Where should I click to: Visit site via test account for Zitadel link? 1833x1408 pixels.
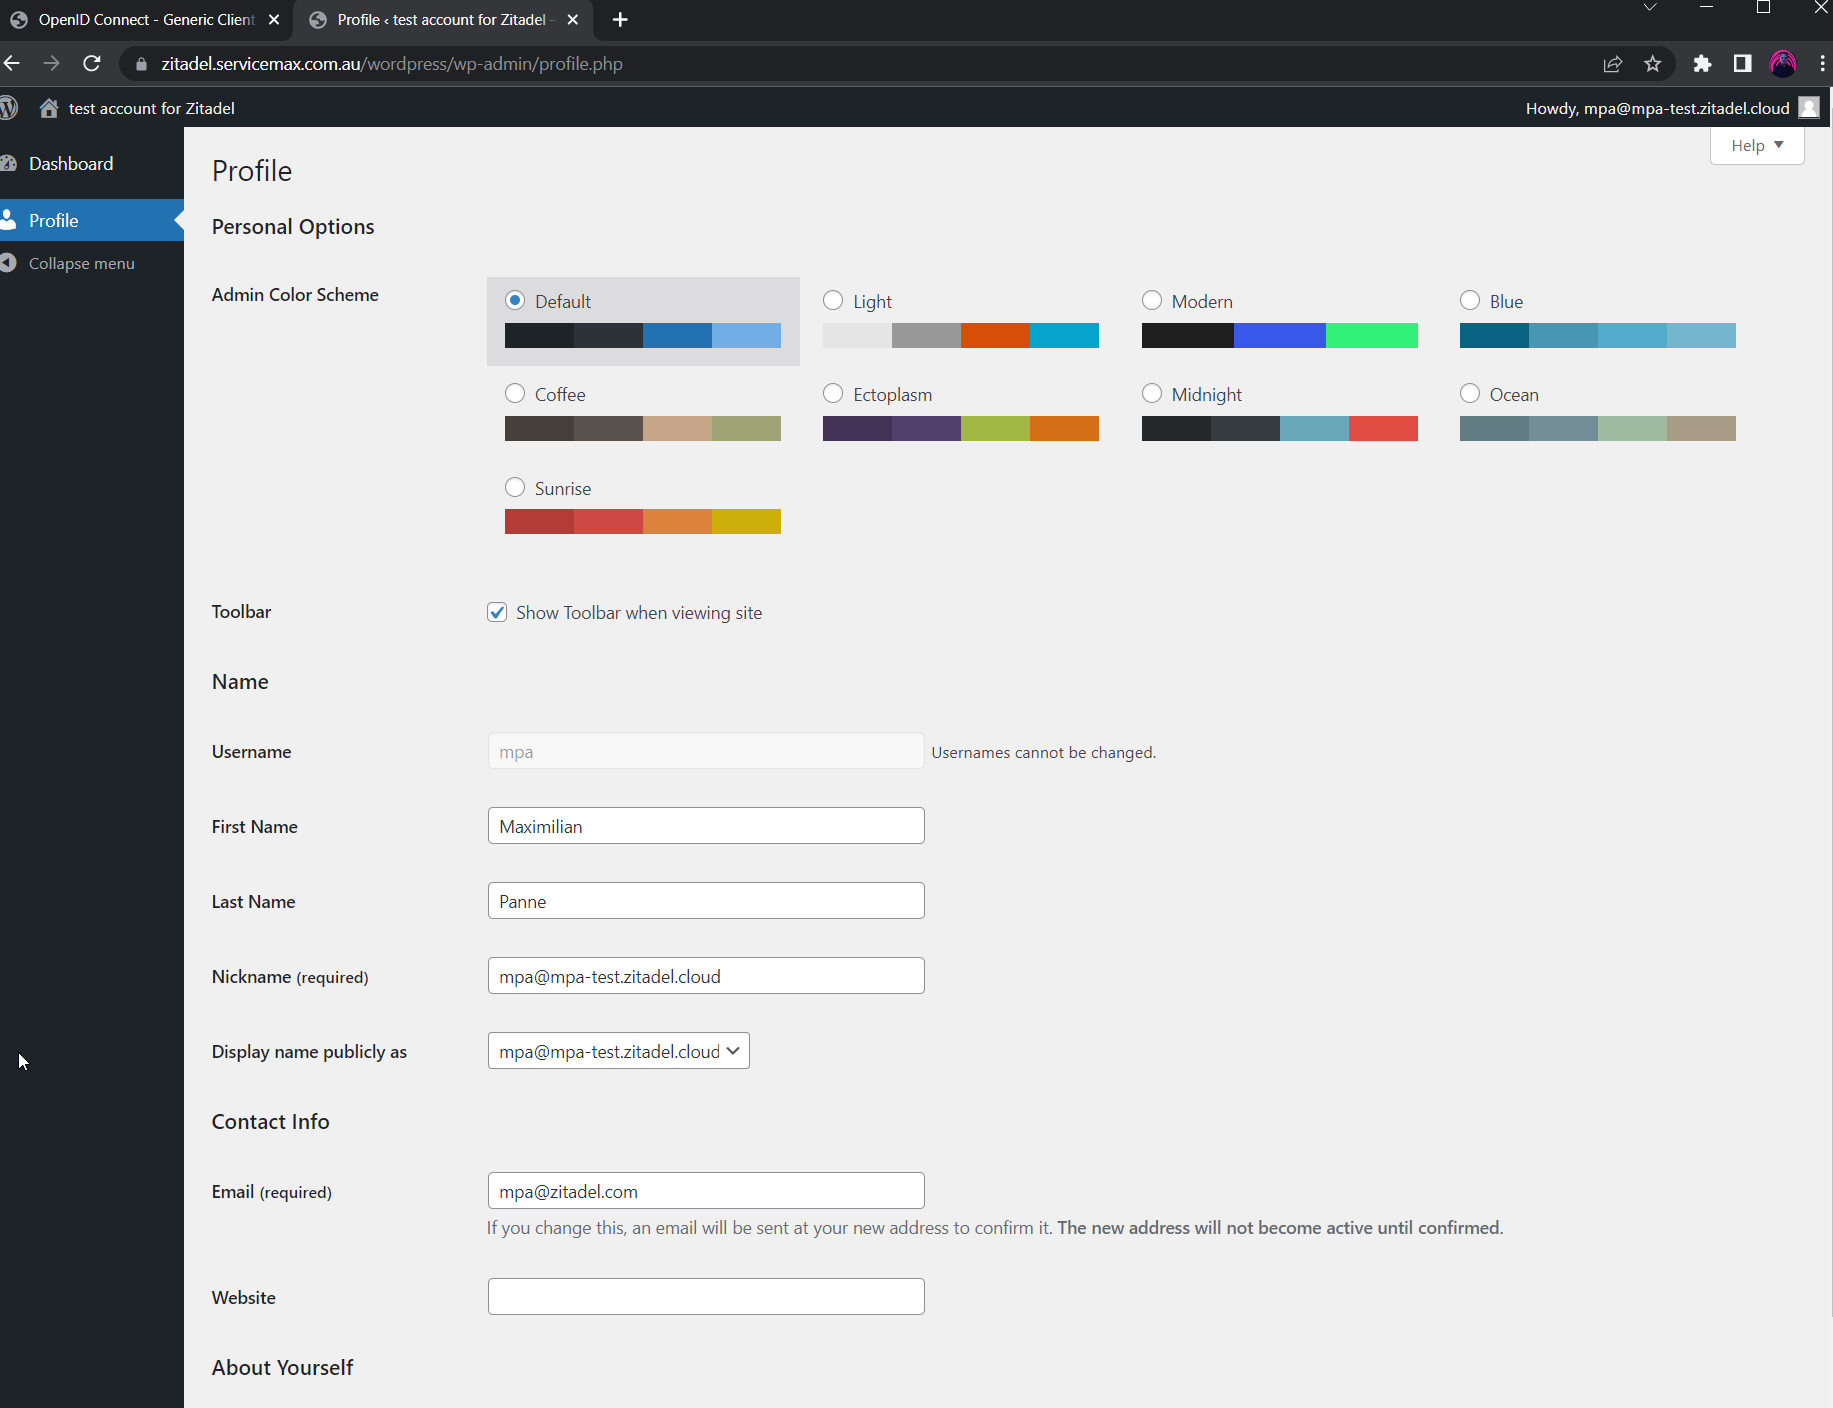click(151, 108)
